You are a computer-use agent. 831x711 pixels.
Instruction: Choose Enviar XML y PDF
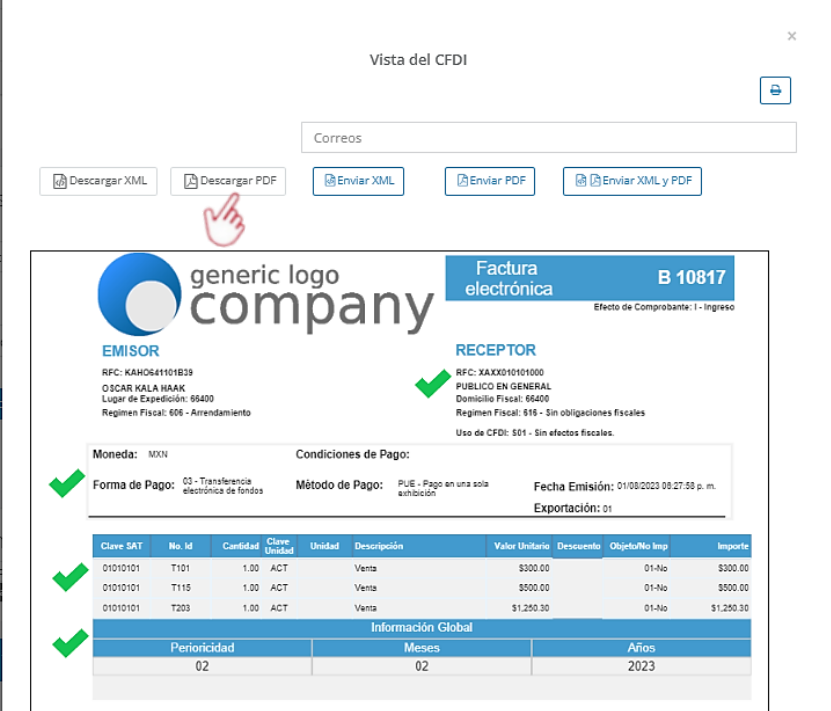[632, 181]
